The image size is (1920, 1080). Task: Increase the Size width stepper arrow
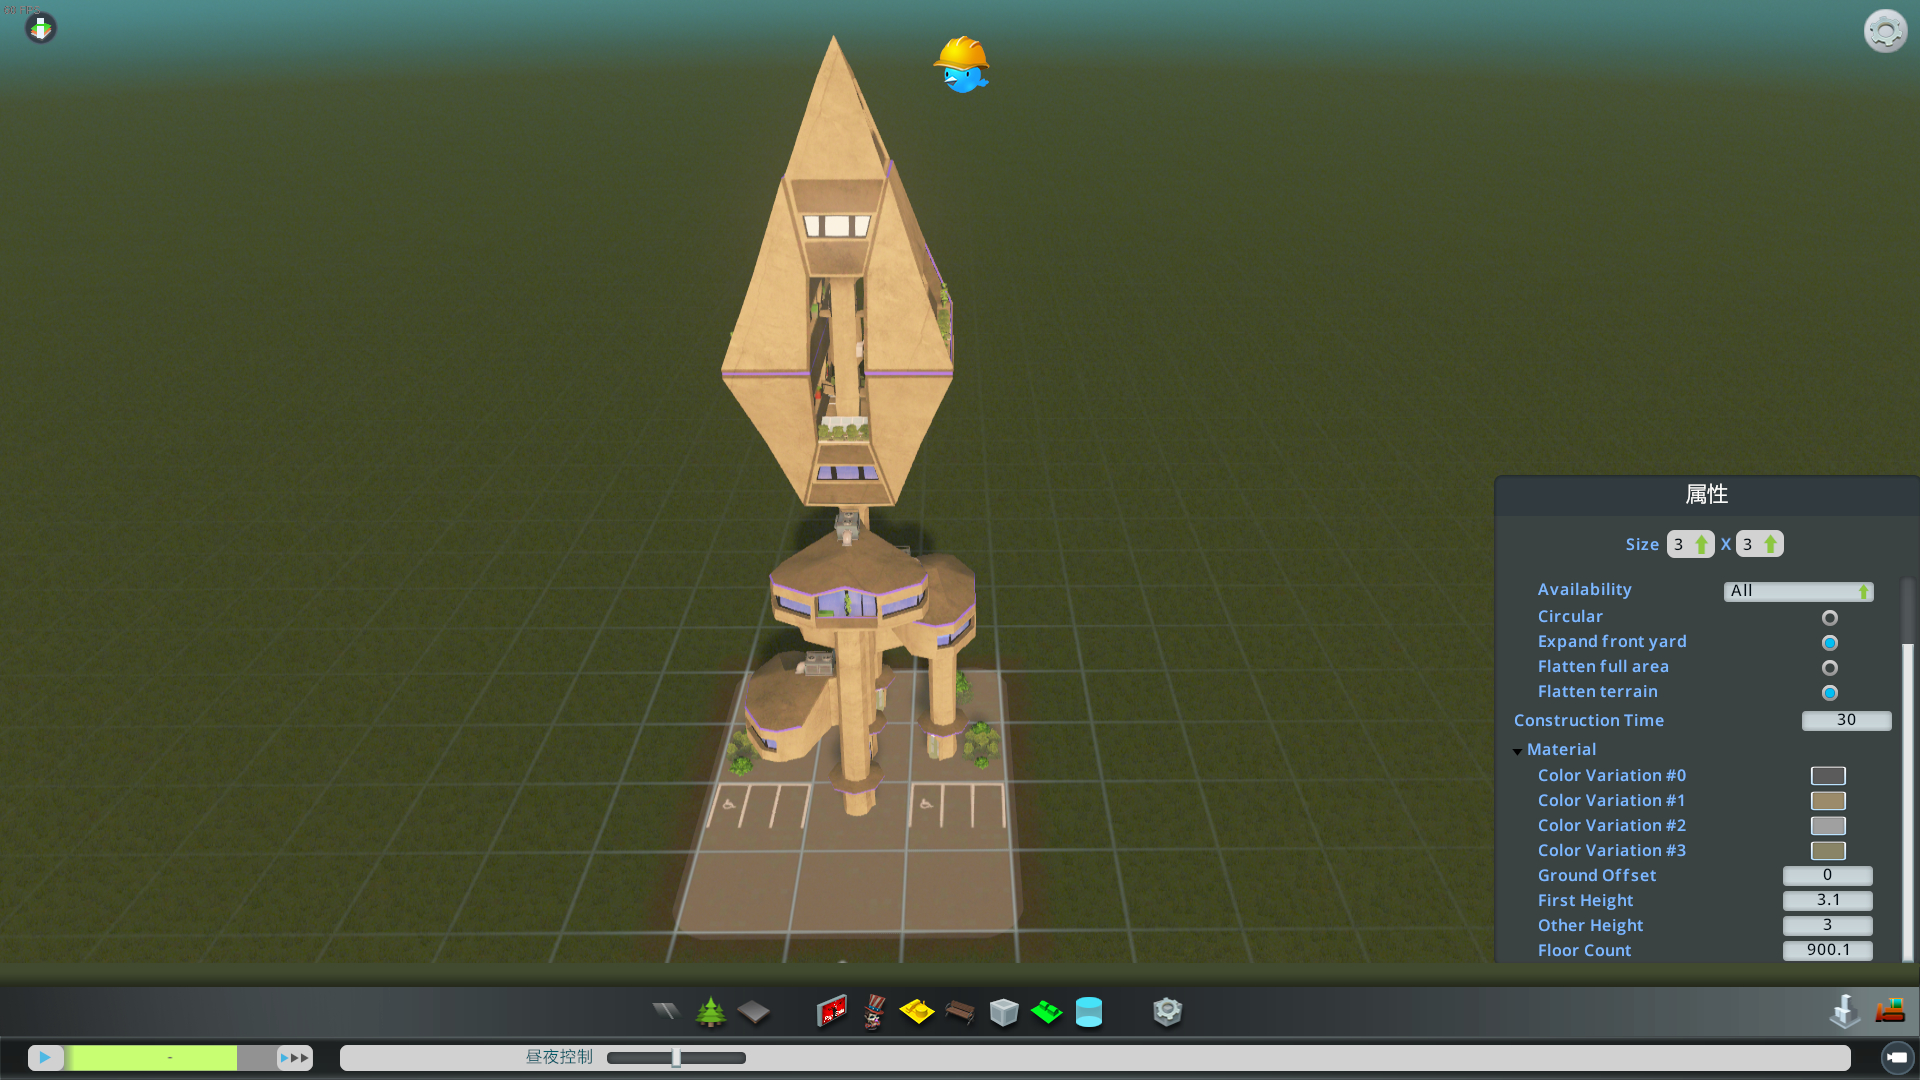pos(1701,545)
